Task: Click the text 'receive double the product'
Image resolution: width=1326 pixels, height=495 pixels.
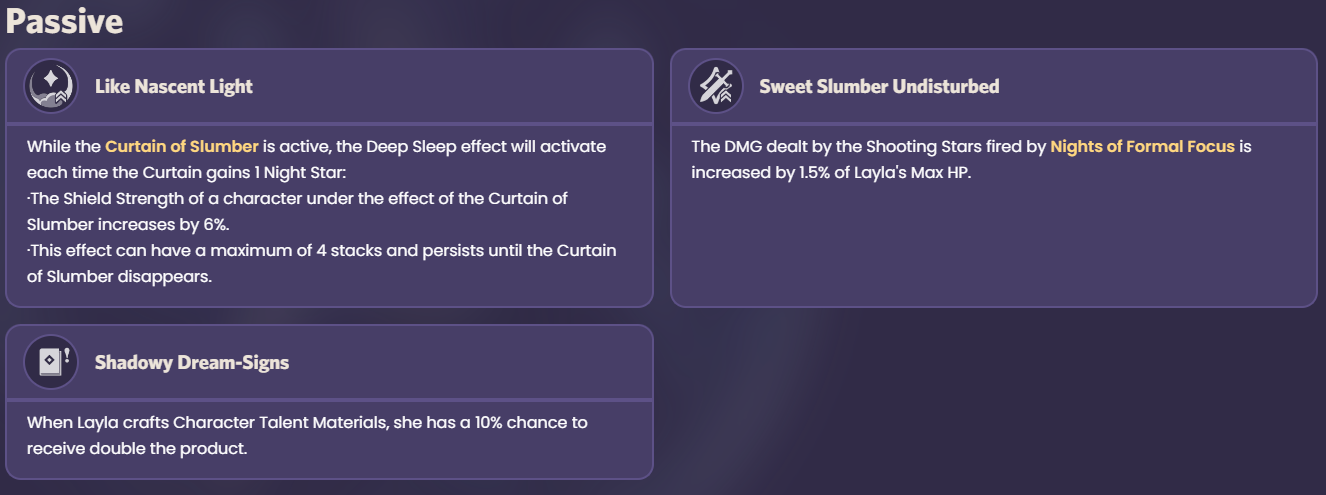Action: coord(137,448)
